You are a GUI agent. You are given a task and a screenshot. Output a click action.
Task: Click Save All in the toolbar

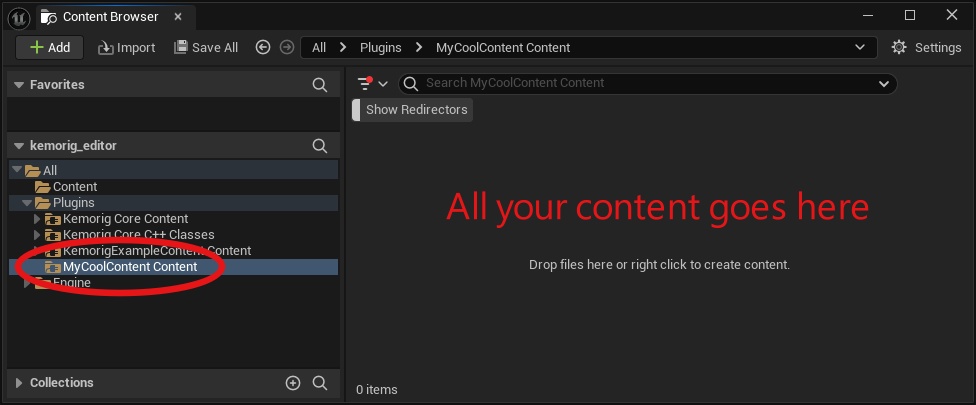[x=206, y=47]
